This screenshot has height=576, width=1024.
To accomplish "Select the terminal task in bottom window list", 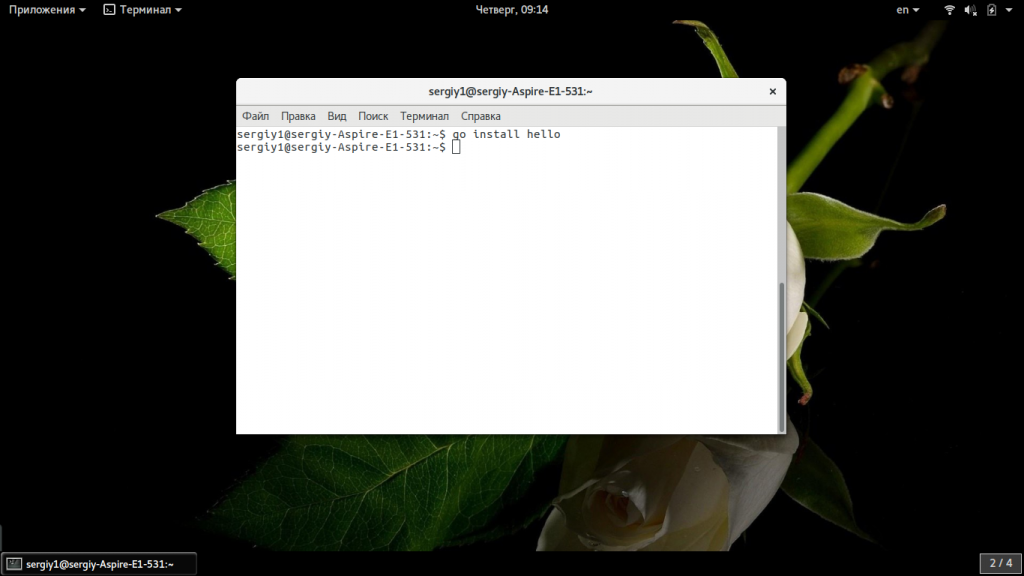I will (x=99, y=564).
